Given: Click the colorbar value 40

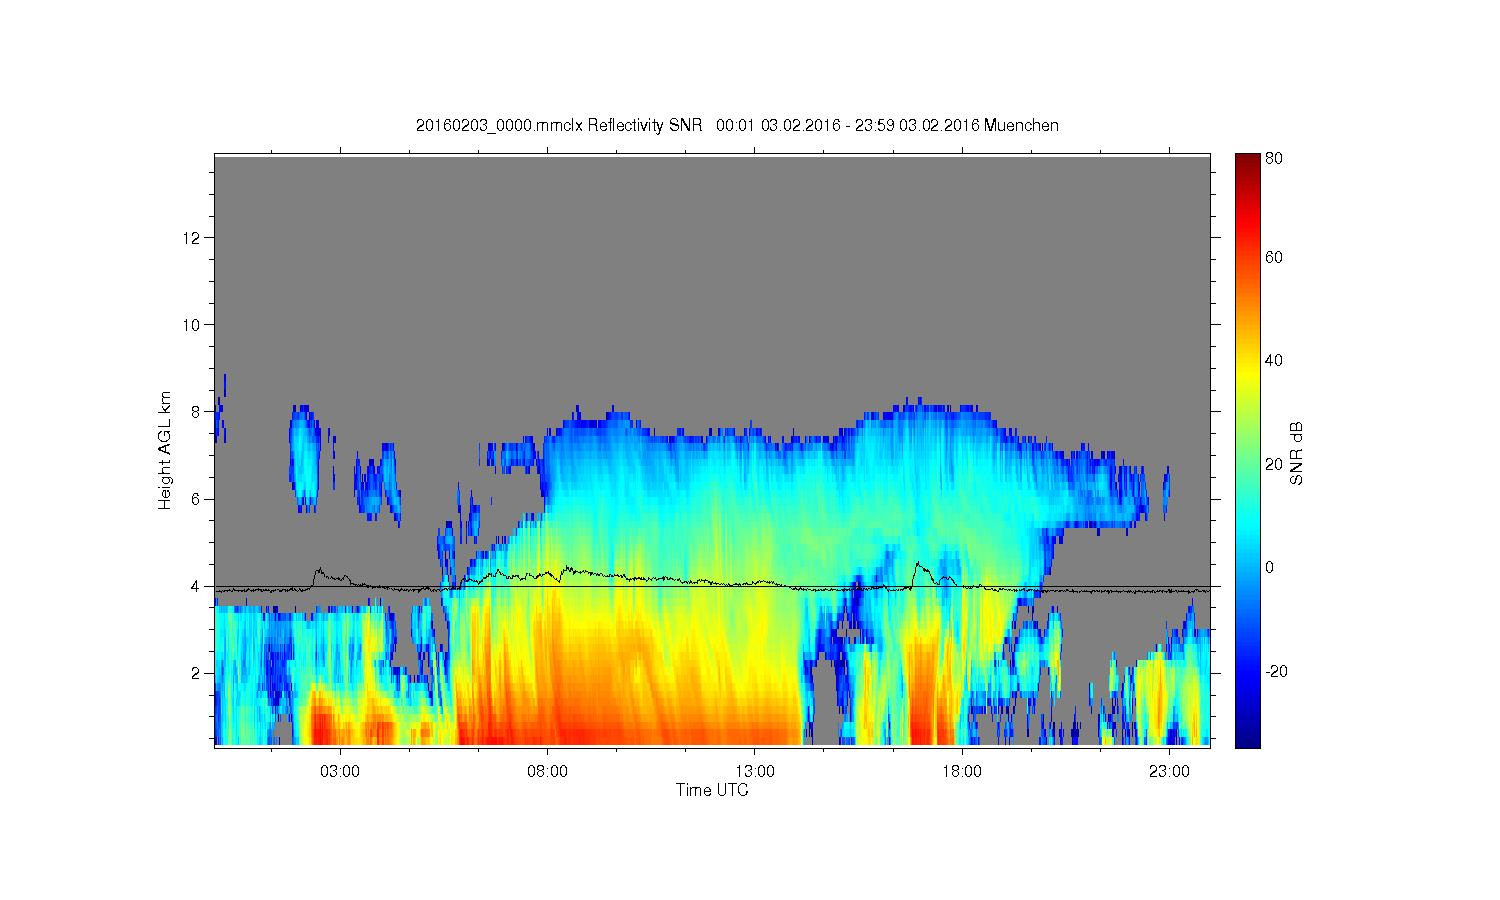Looking at the screenshot, I should click(x=1274, y=361).
